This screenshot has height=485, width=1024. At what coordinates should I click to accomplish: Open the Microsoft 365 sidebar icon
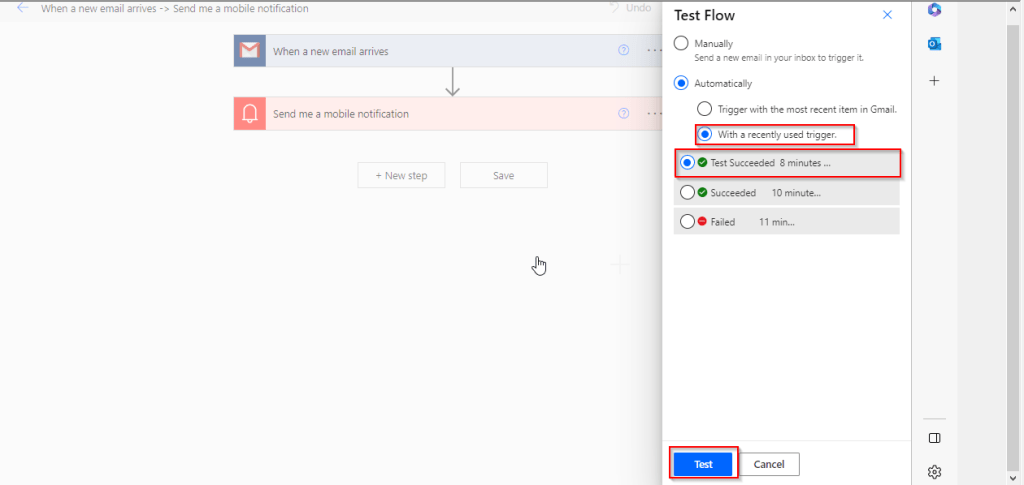coord(934,10)
